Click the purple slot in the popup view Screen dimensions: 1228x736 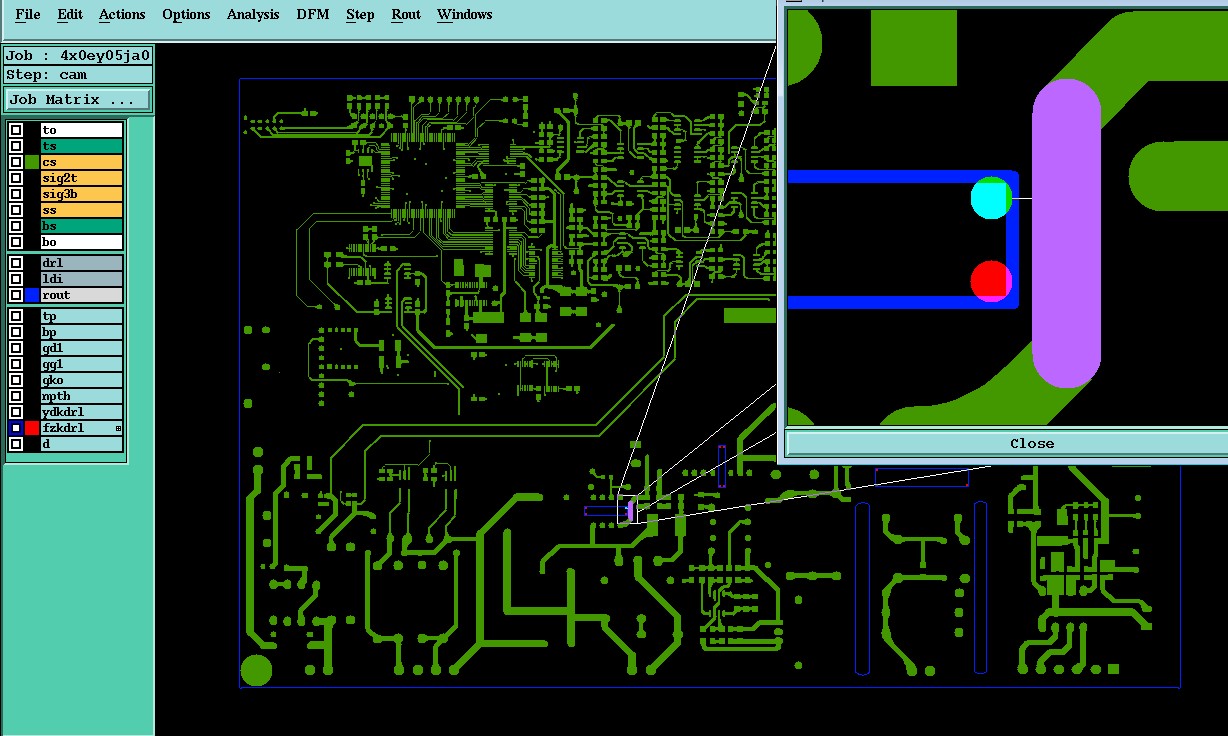click(1066, 233)
